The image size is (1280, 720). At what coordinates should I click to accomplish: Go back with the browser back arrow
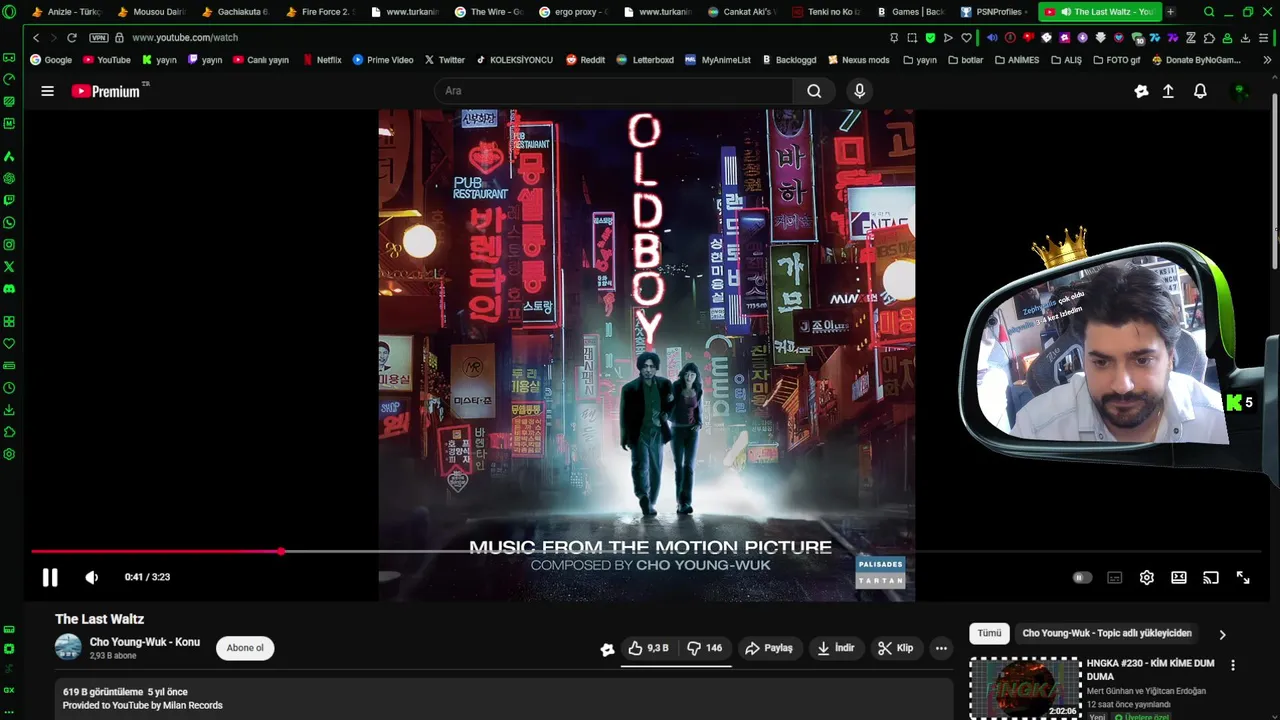pyautogui.click(x=36, y=38)
